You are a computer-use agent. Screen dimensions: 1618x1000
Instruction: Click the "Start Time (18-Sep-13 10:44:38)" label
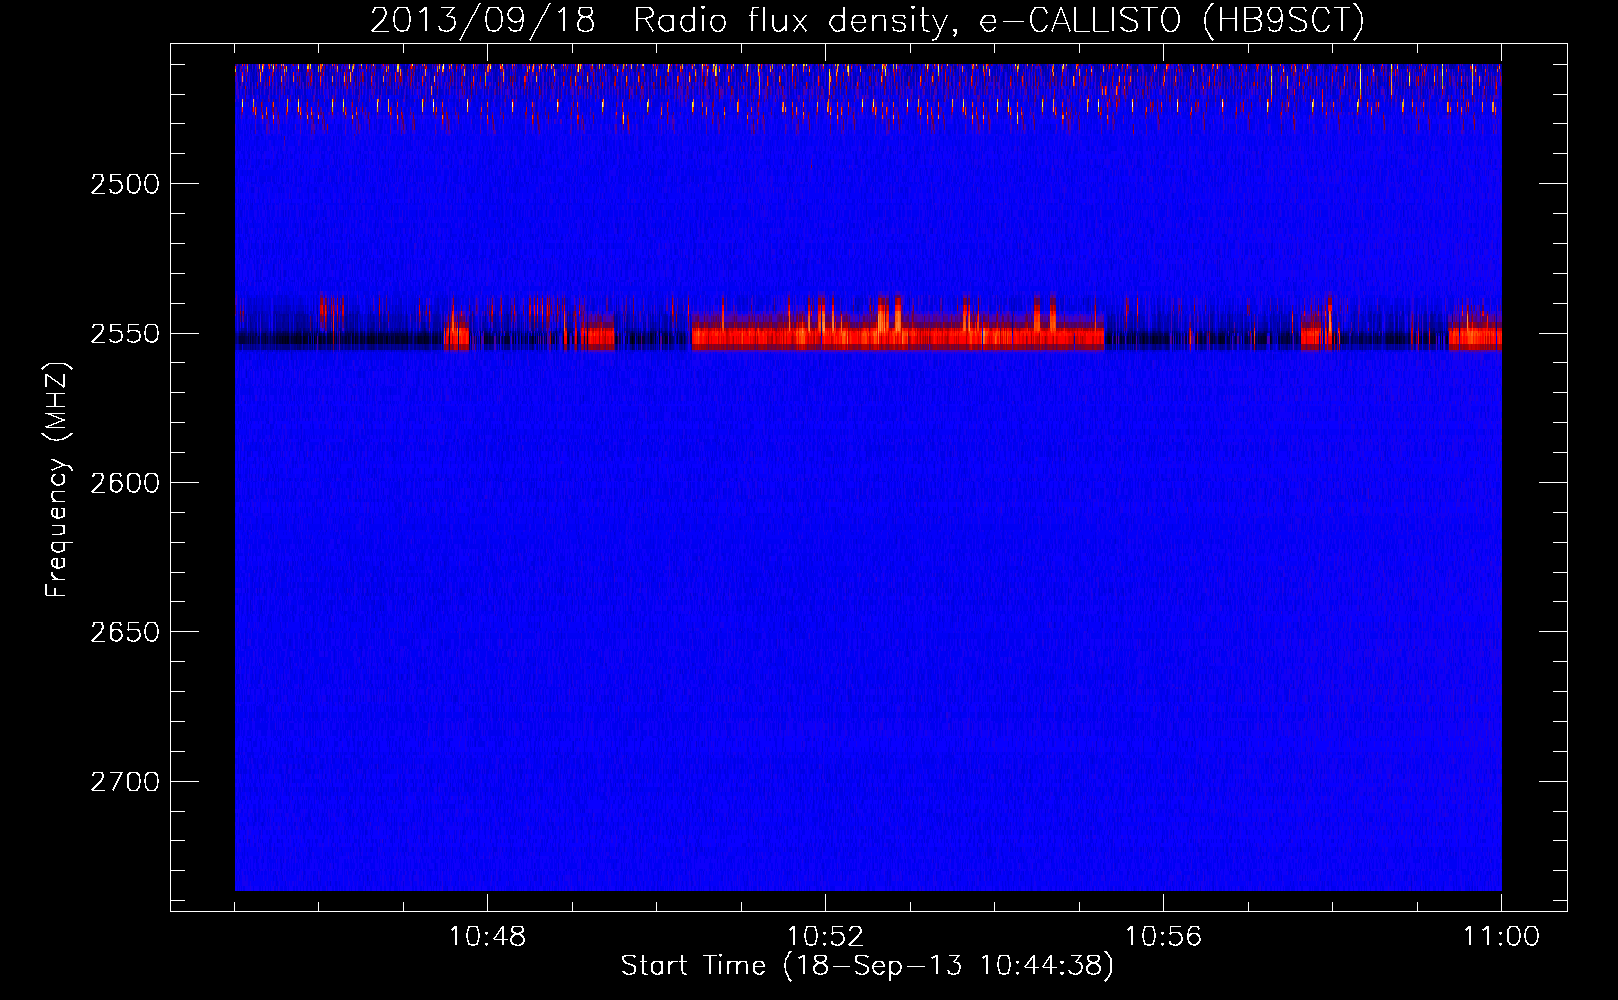pos(867,966)
